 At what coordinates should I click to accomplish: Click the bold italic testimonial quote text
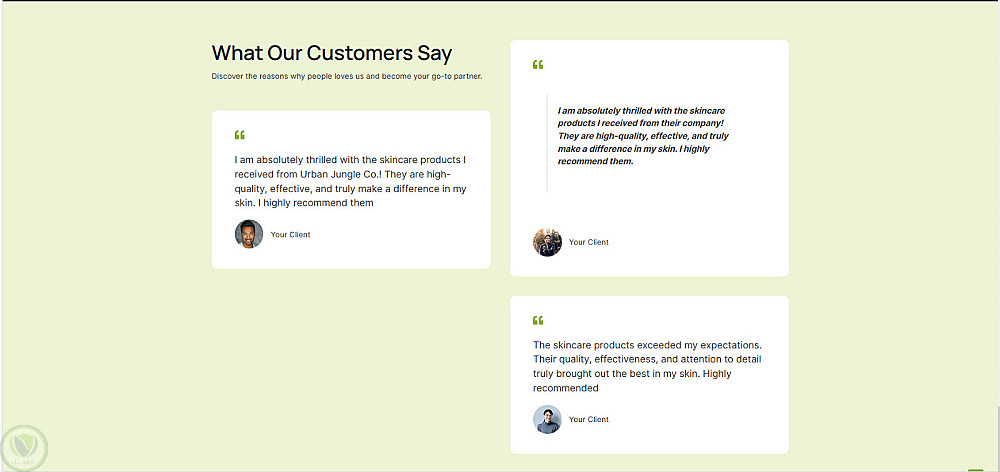[x=643, y=136]
